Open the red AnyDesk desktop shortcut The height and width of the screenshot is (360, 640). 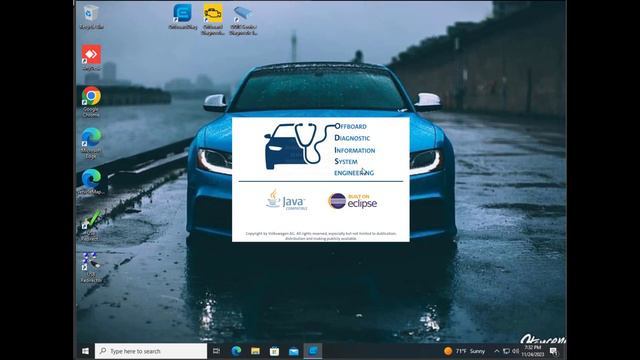(91, 58)
